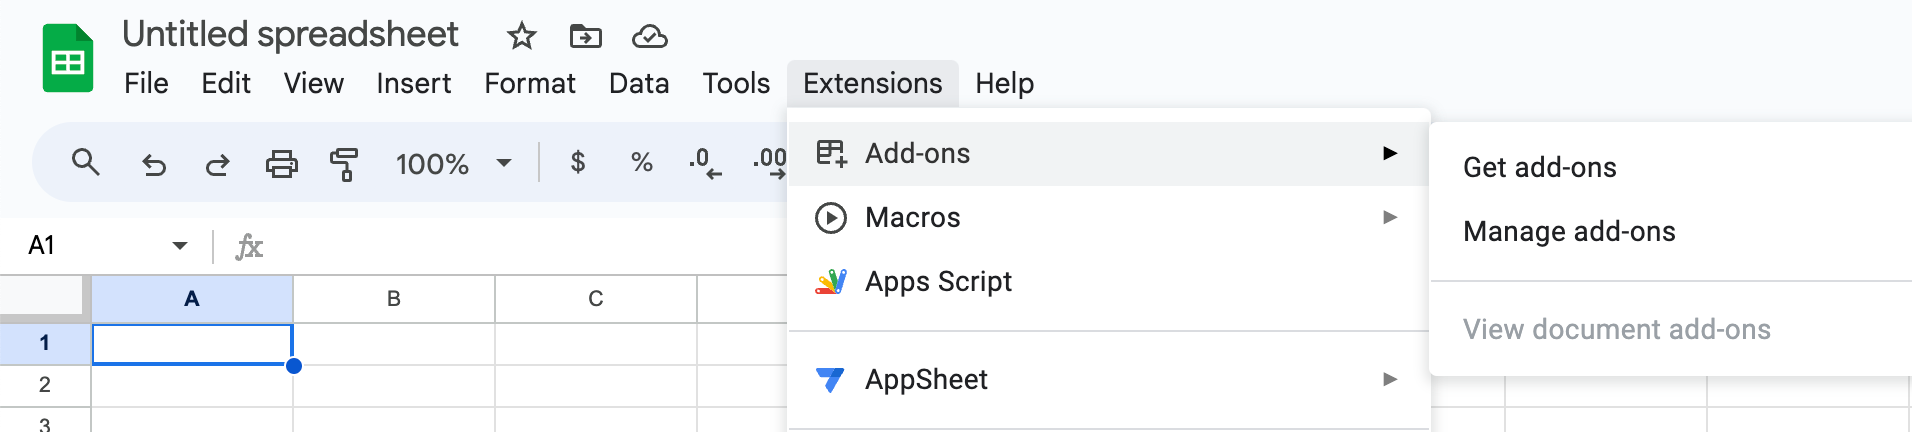The height and width of the screenshot is (432, 1912).
Task: Open the Data menu
Action: click(x=639, y=83)
